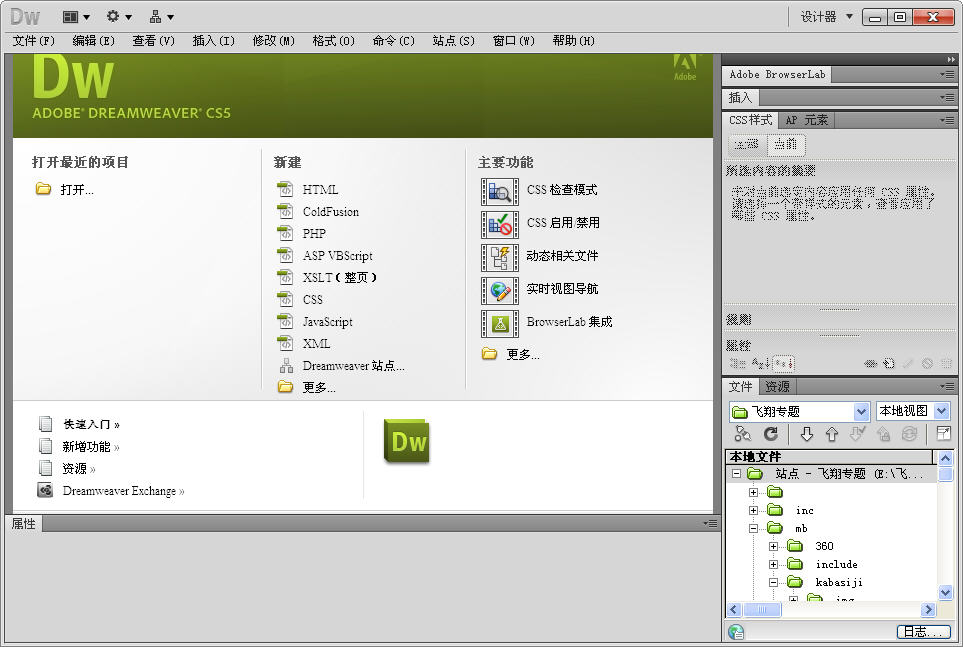
Task: Open the CSS样式 panel options menu icon
Action: [947, 120]
